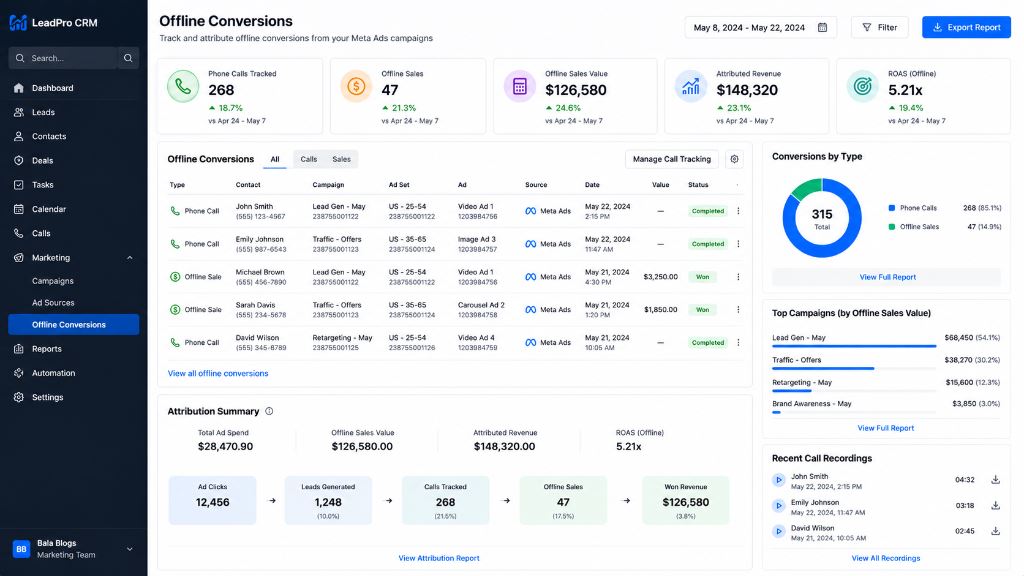
Task: Open Settings in sidebar
Action: [73, 397]
